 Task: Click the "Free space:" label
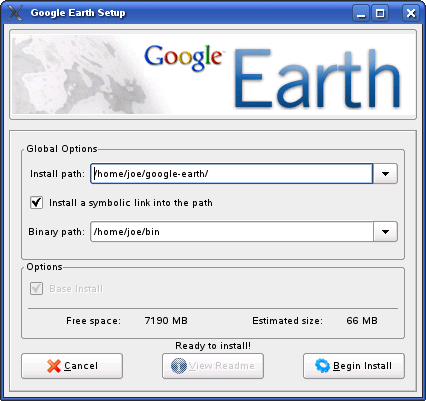pyautogui.click(x=93, y=321)
